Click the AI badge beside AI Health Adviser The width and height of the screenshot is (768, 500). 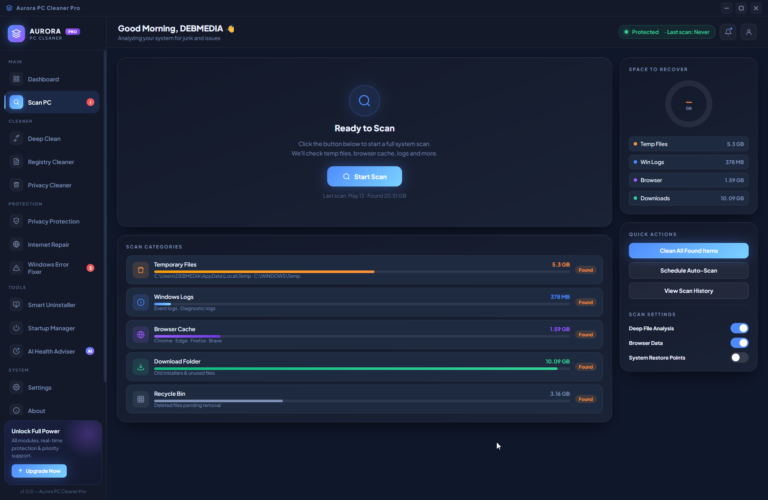90,351
